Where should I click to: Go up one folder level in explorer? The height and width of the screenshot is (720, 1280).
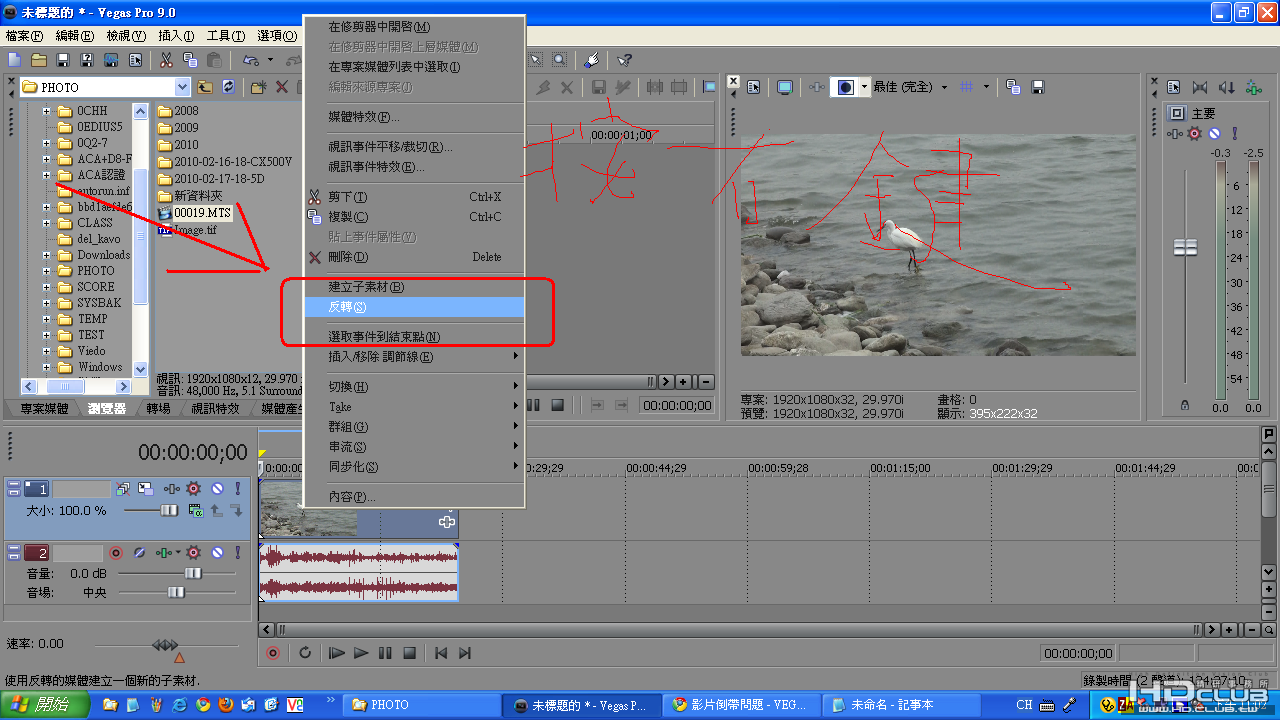[x=205, y=87]
